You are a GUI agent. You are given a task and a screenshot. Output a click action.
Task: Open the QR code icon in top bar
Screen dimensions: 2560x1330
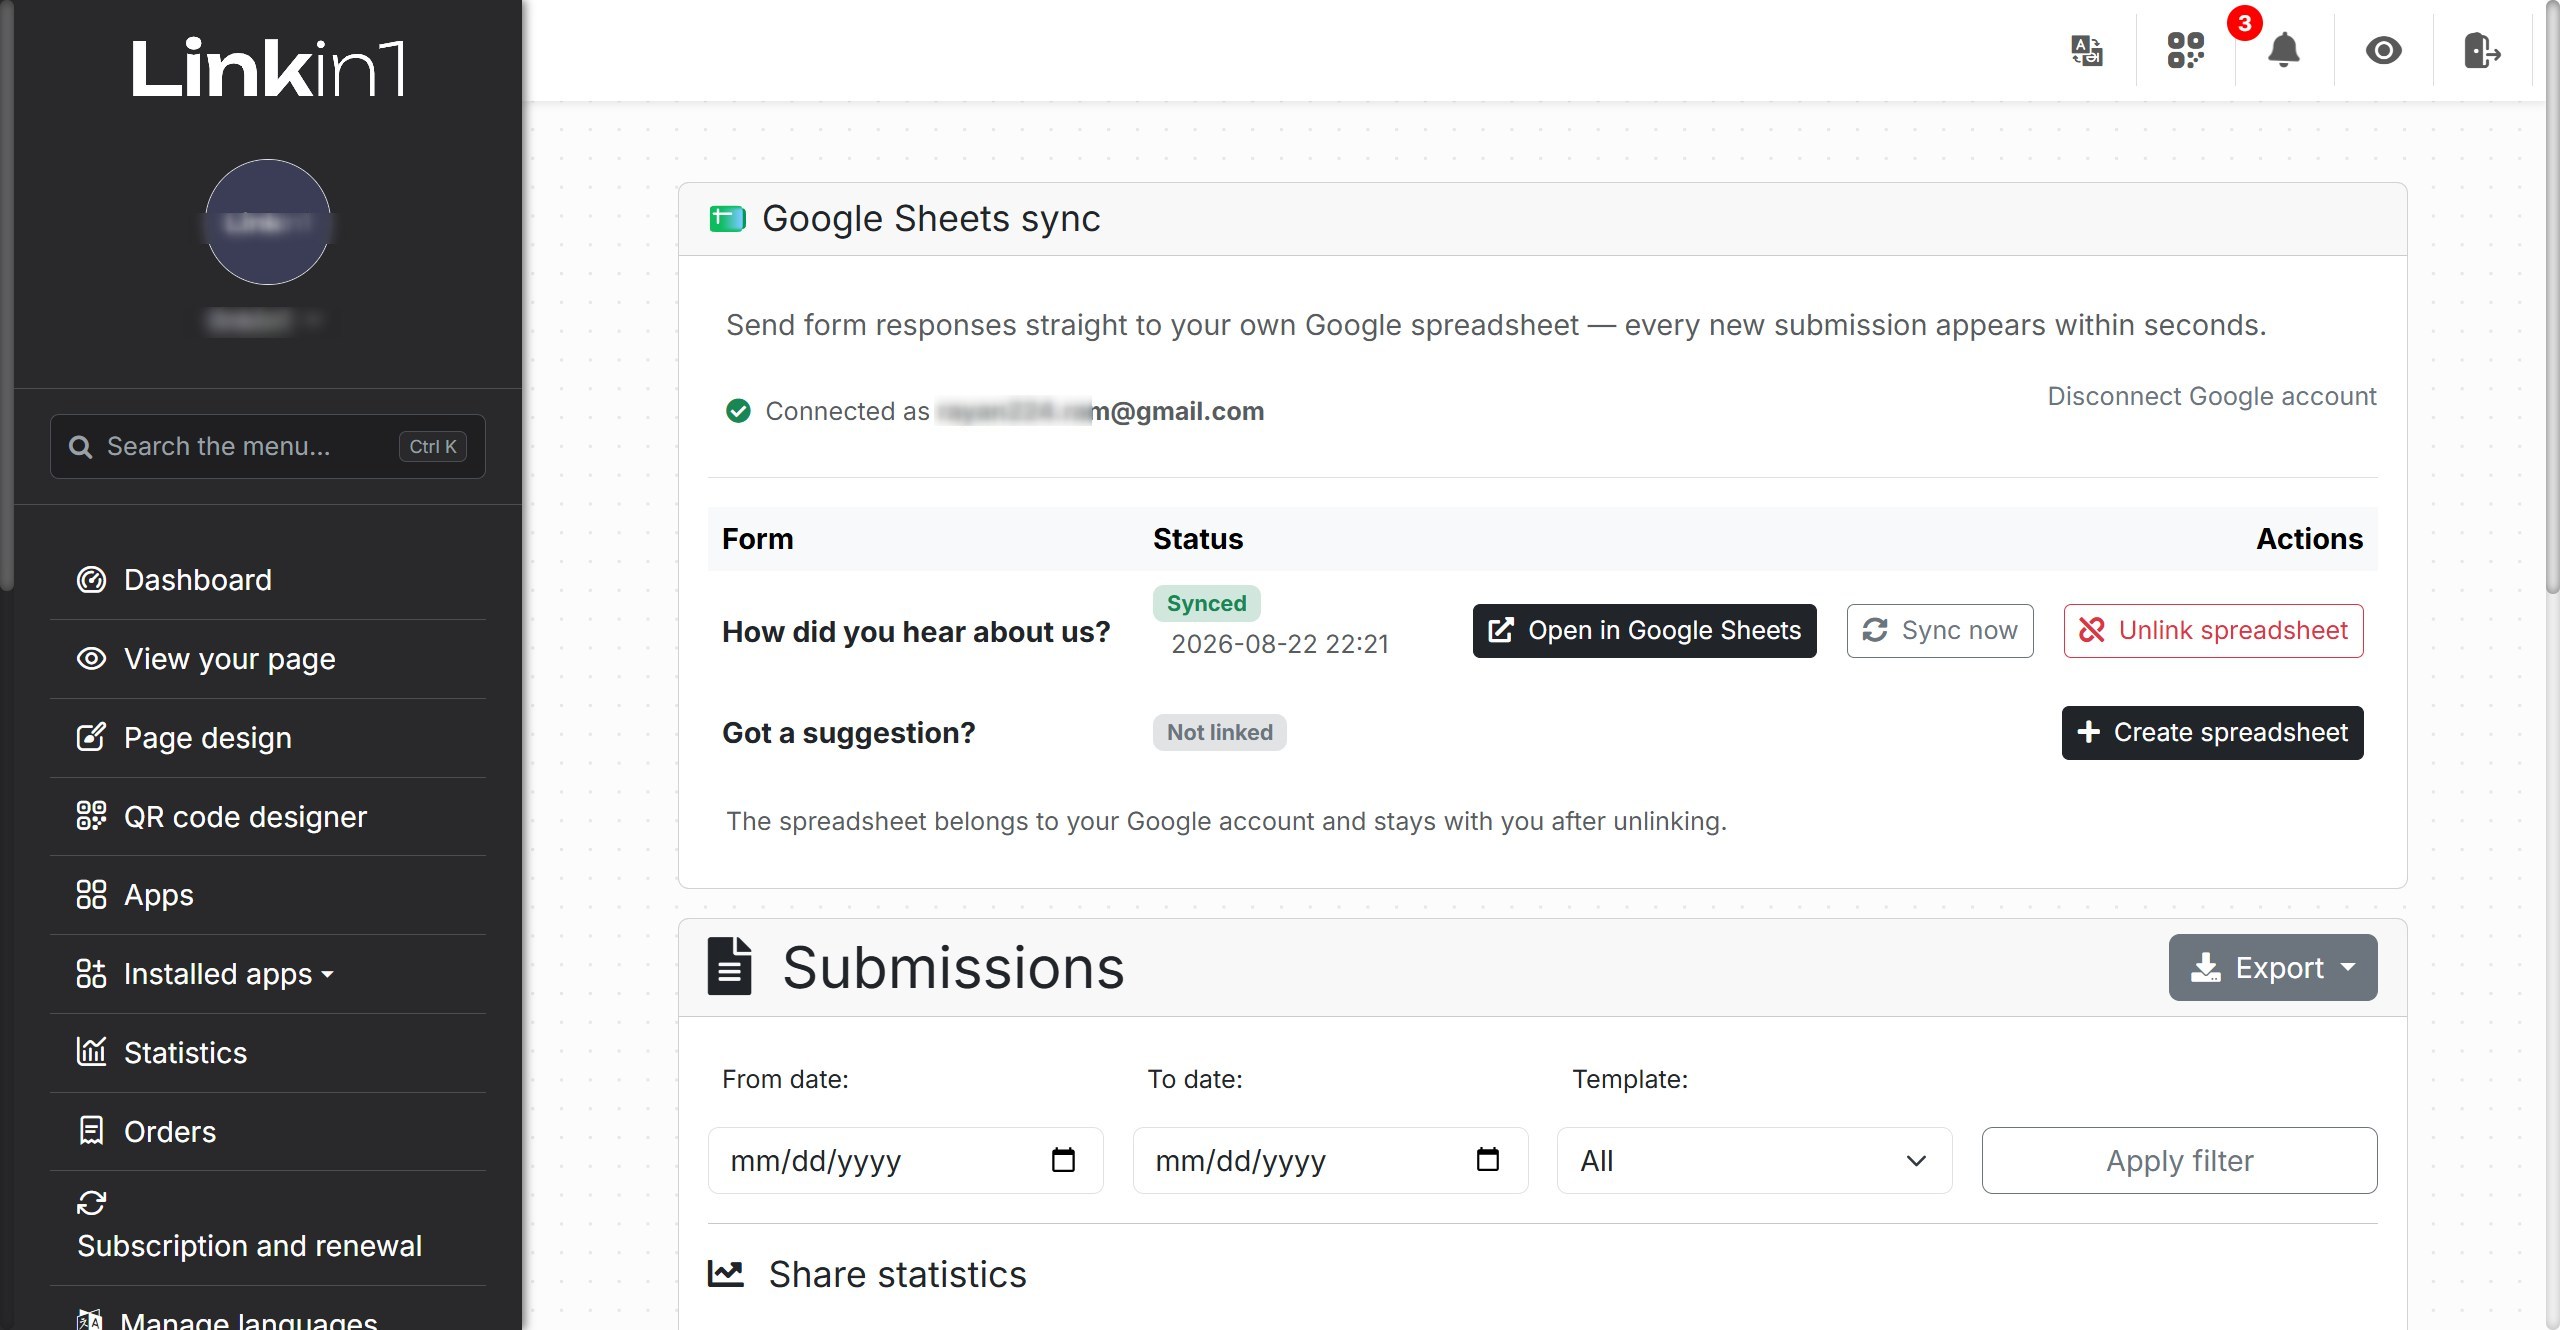coord(2185,50)
